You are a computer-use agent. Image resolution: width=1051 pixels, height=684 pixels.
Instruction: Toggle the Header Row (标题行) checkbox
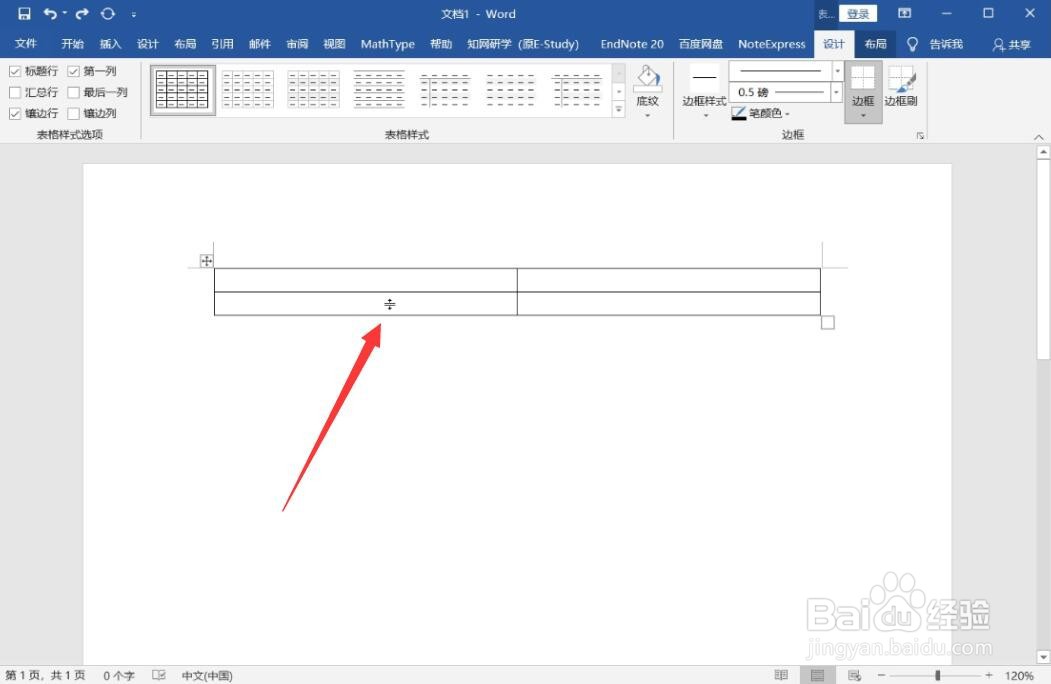[15, 70]
